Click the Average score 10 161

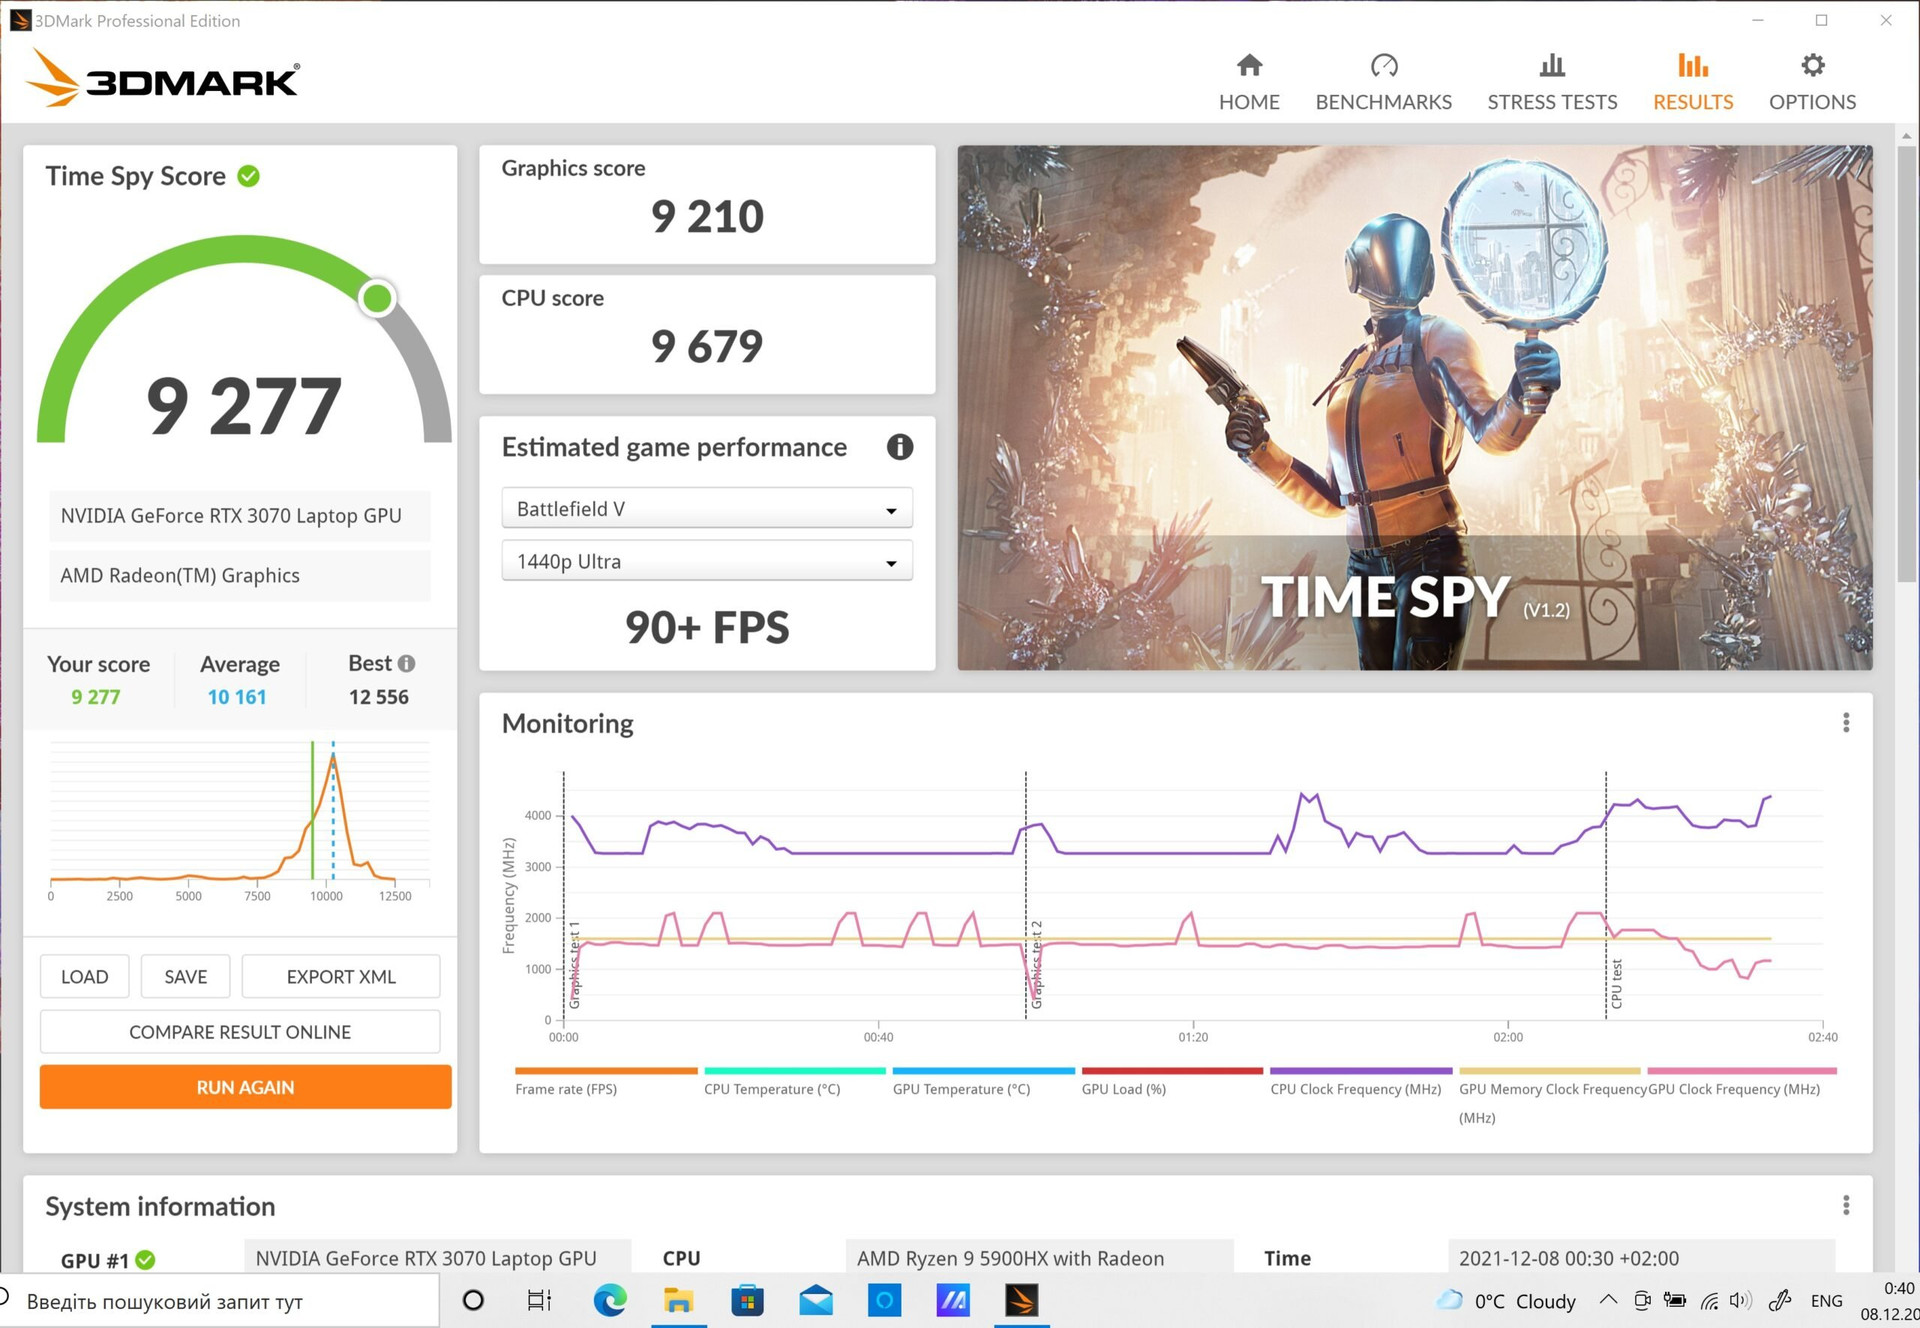coord(237,697)
